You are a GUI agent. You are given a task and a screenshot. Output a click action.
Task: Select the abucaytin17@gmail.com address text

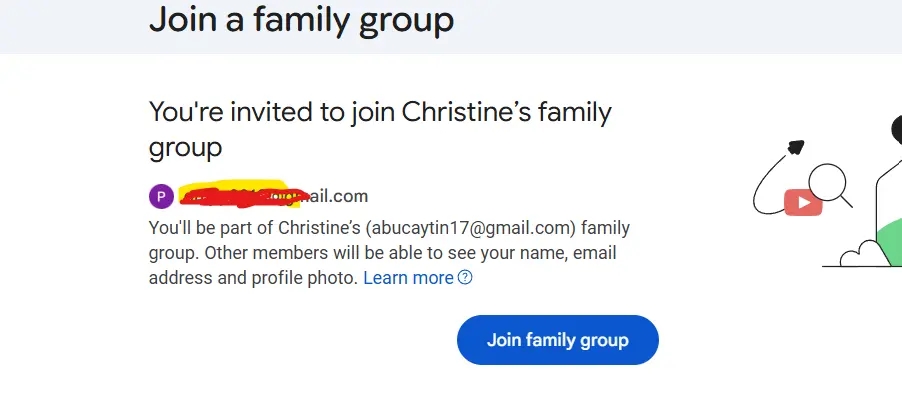471,228
